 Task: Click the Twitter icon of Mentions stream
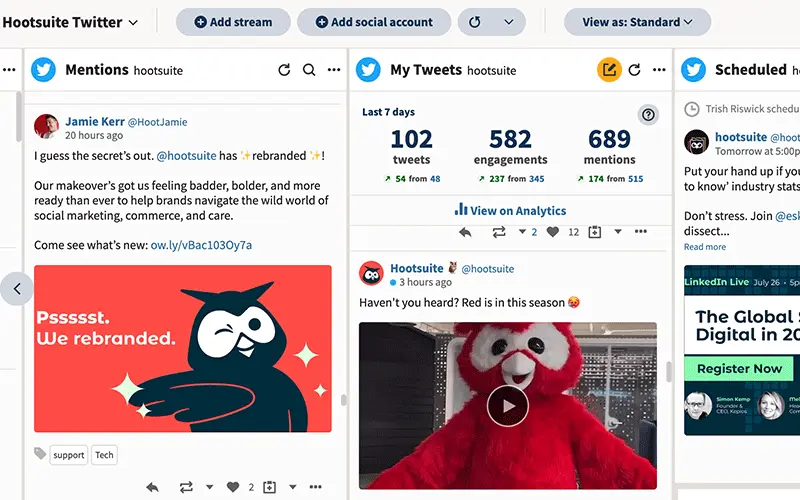(x=43, y=70)
